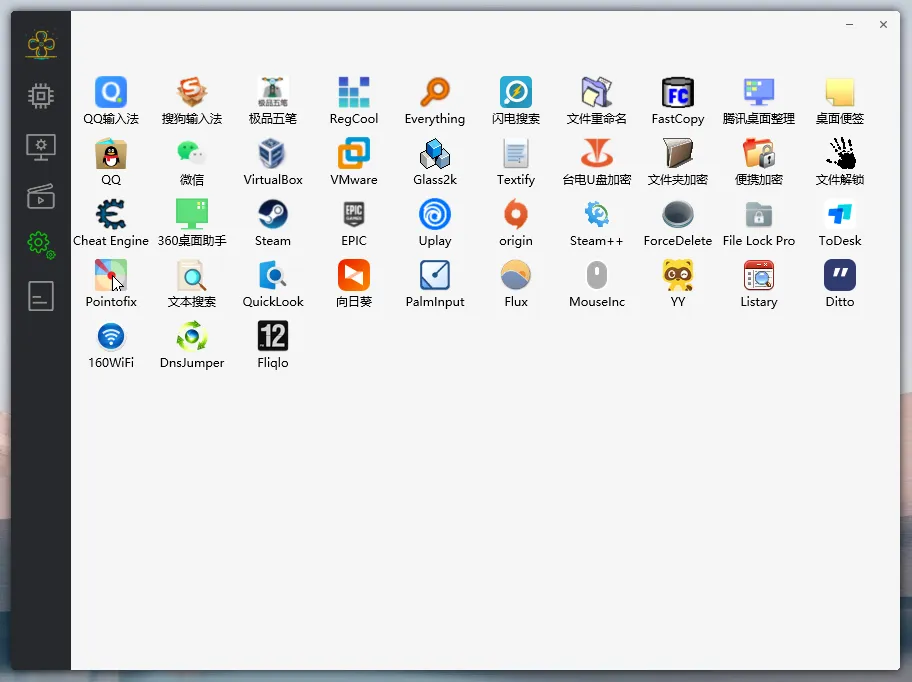Select the 极品五笔 icon

[273, 92]
